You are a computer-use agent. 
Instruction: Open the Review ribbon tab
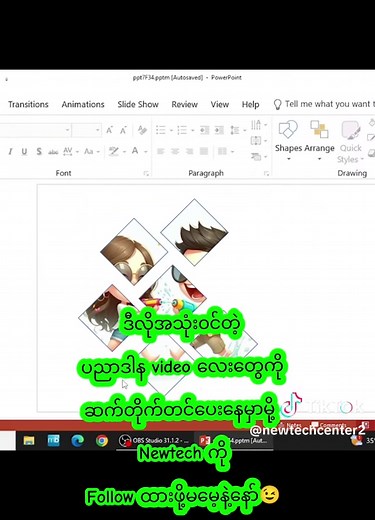tap(185, 104)
